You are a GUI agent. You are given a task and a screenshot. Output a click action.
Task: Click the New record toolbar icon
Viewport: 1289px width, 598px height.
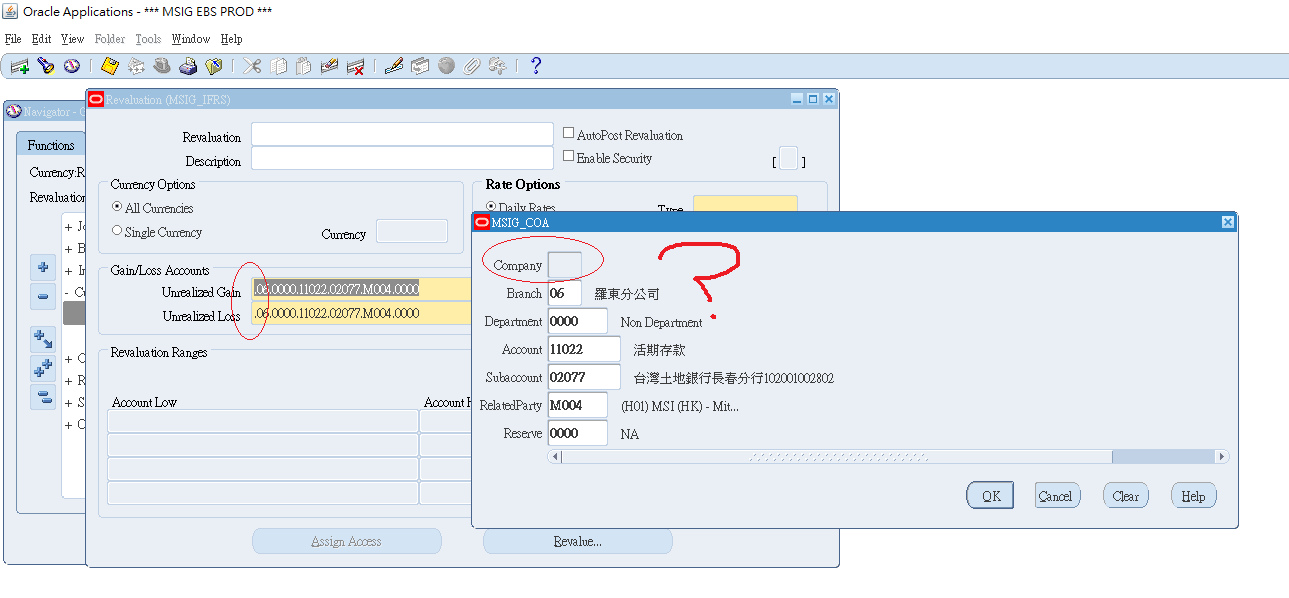click(x=19, y=66)
